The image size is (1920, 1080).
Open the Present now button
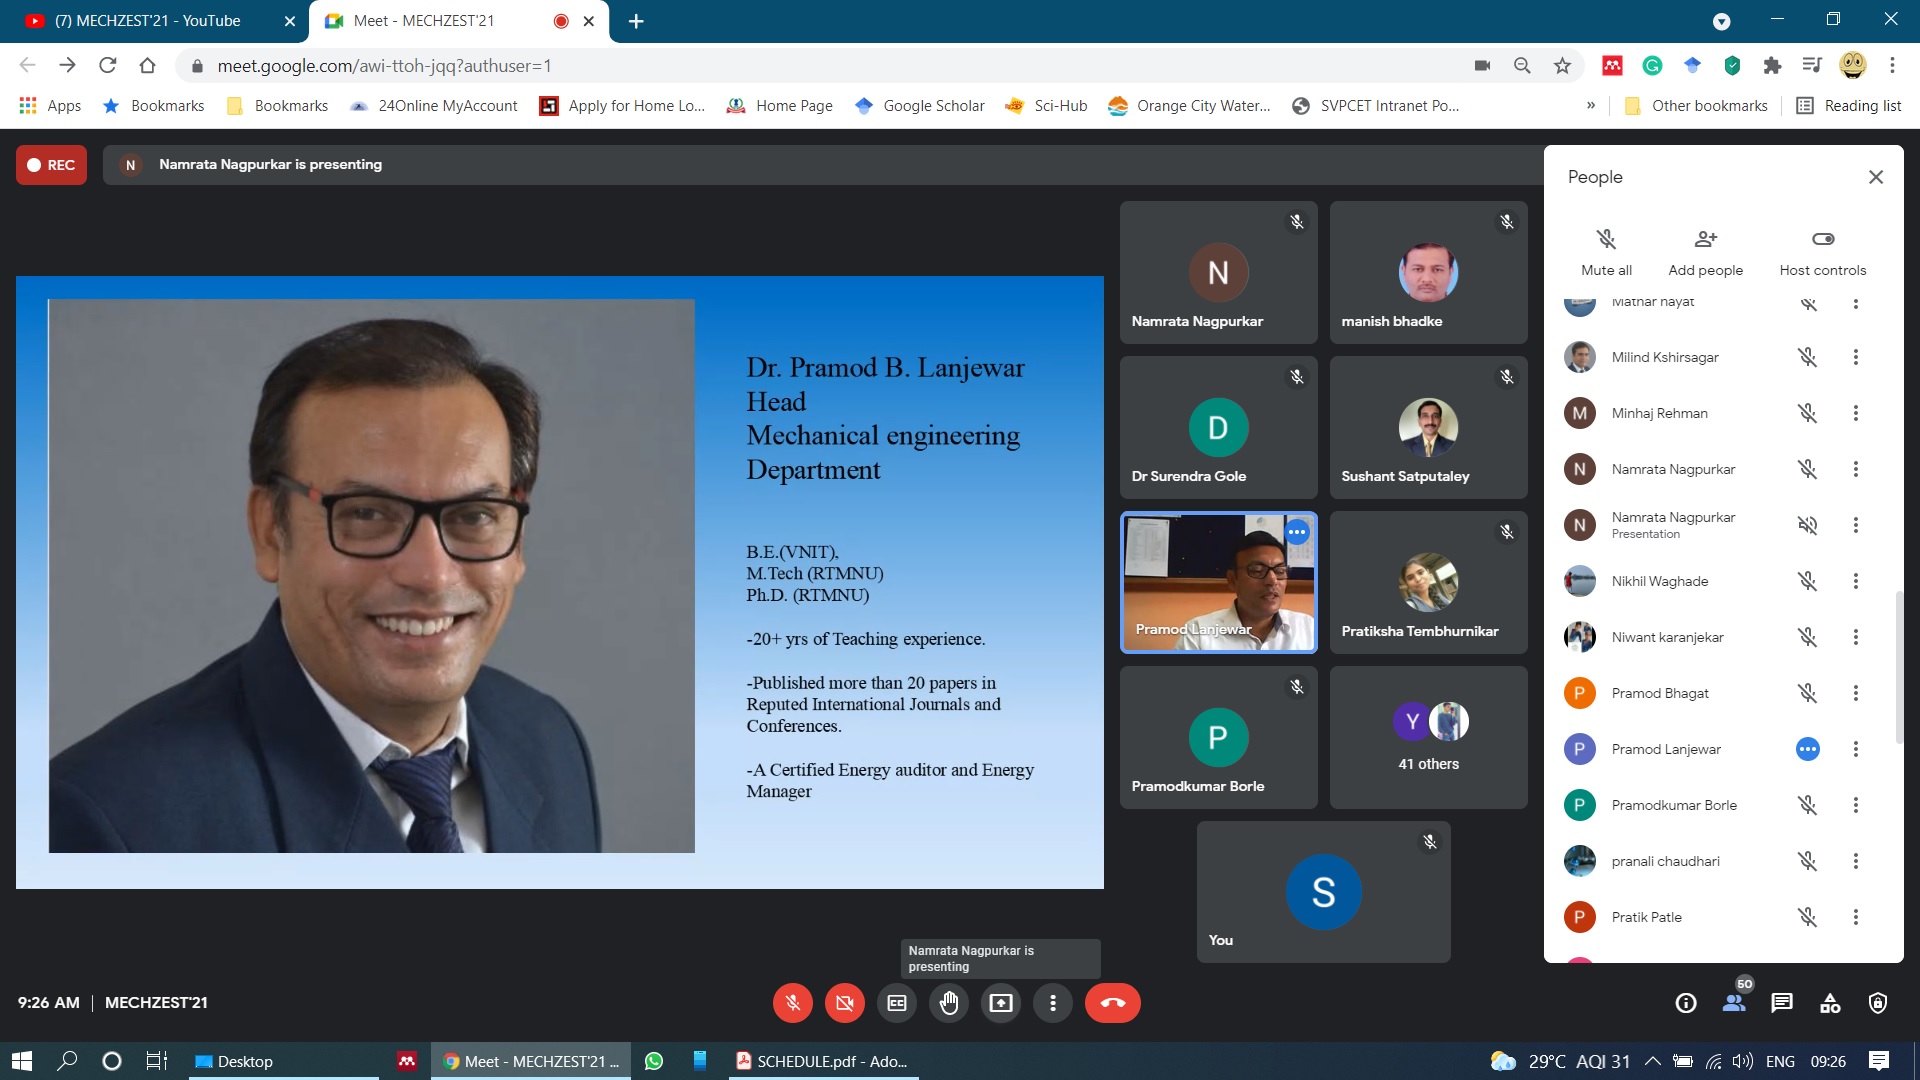[1001, 1003]
